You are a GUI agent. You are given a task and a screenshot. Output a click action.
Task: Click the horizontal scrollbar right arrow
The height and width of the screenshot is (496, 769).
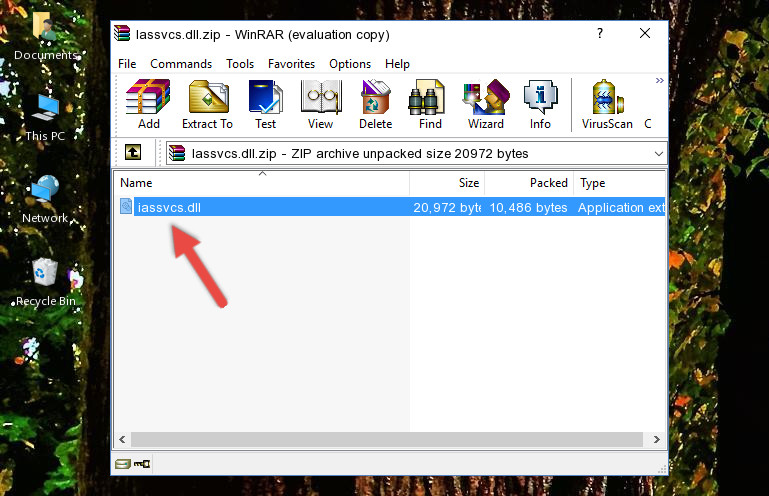pyautogui.click(x=657, y=440)
